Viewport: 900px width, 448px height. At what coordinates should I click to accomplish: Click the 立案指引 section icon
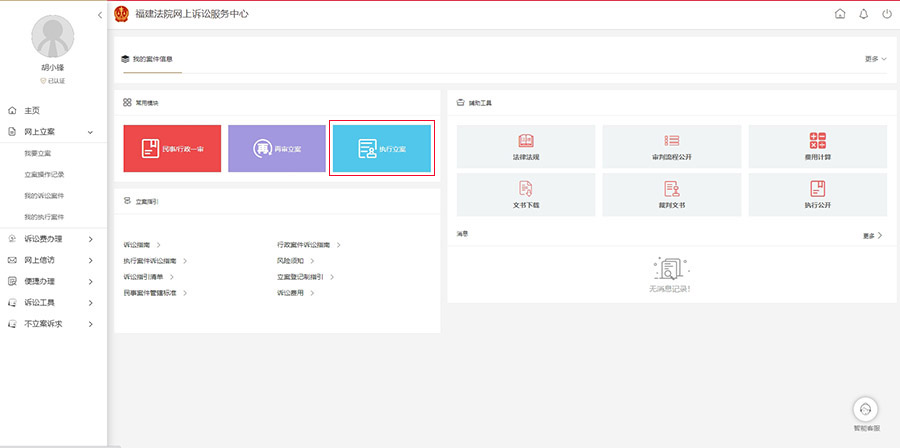click(x=127, y=201)
